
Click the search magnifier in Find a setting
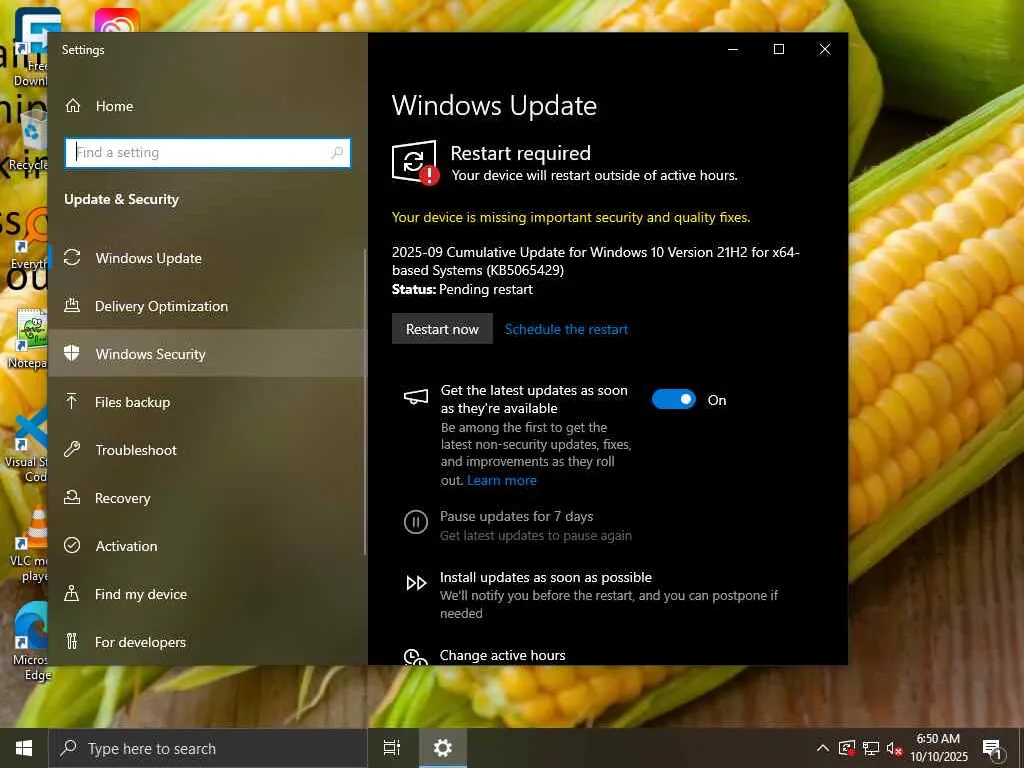coord(337,153)
